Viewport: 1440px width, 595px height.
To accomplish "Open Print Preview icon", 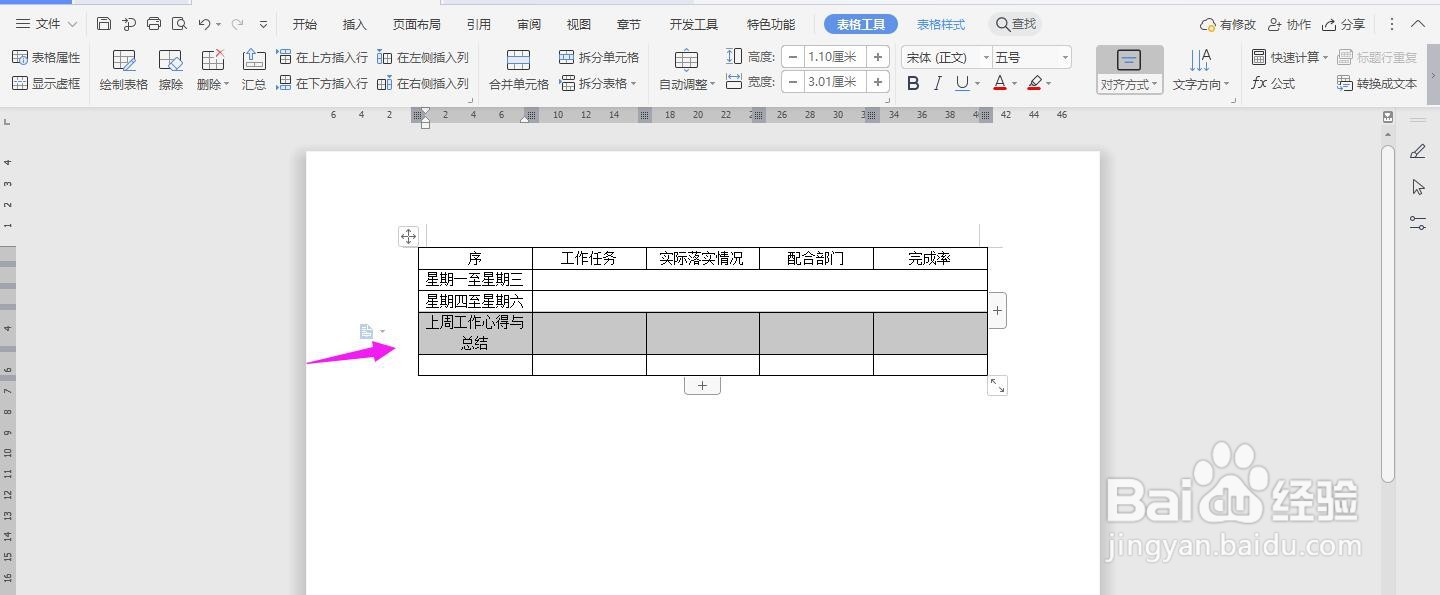I will click(x=179, y=24).
